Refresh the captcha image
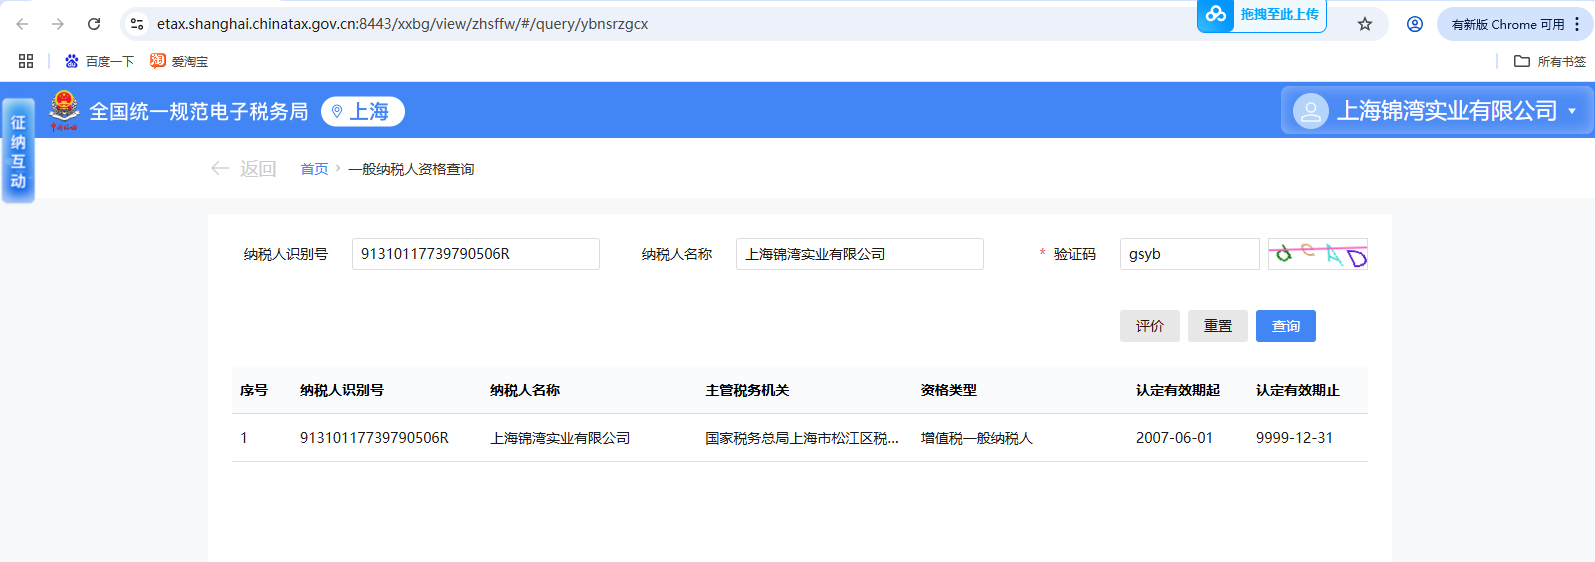 tap(1317, 254)
